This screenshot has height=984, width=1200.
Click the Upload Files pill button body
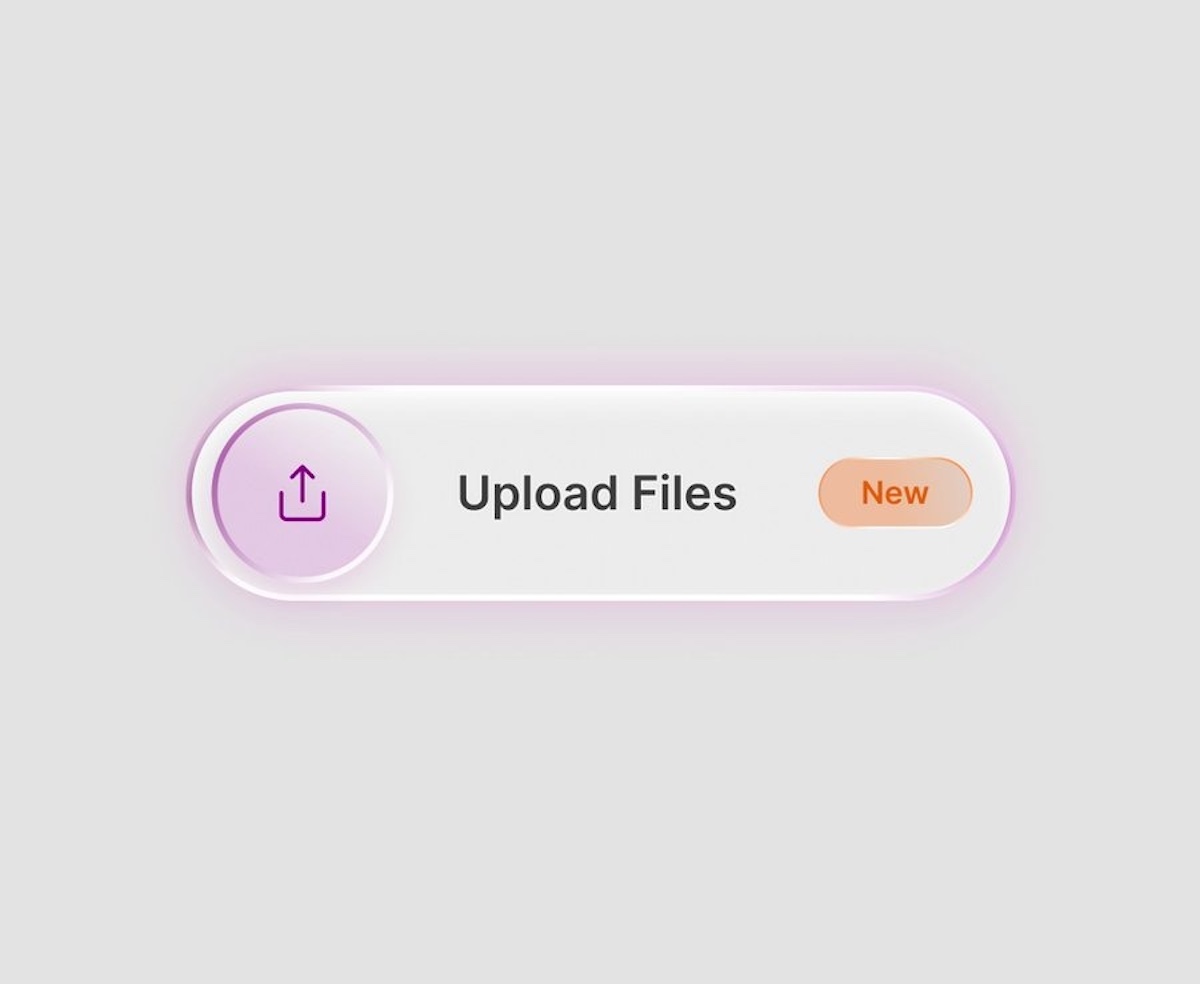[600, 493]
